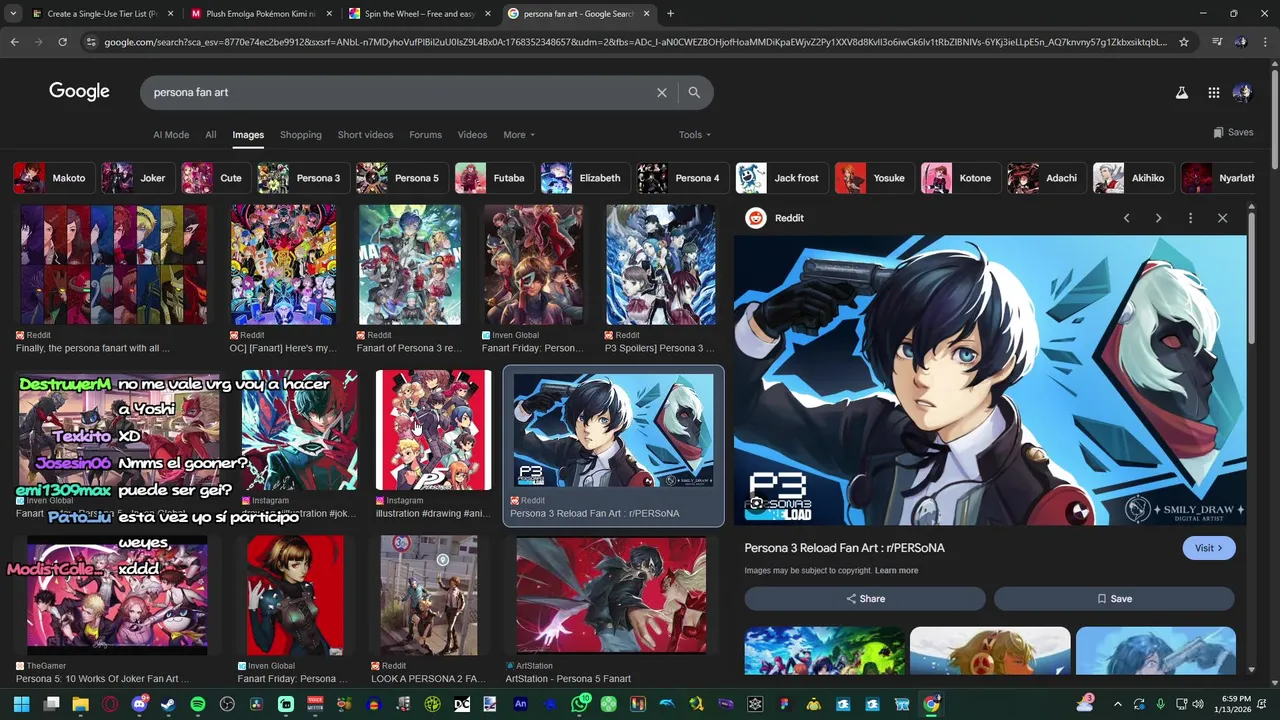Open the 'P3 Spoilers] Persona 3' thumbnail
Image resolution: width=1280 pixels, height=720 pixels.
[x=661, y=265]
